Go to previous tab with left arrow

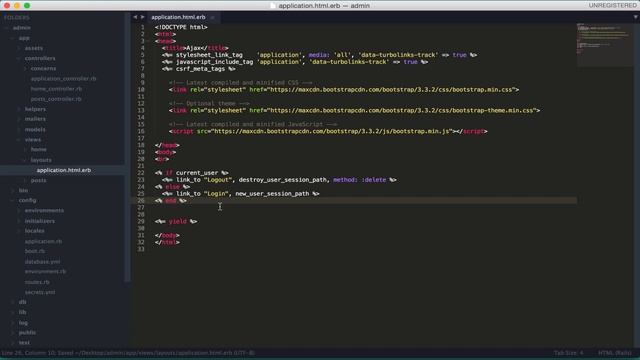[x=135, y=17]
